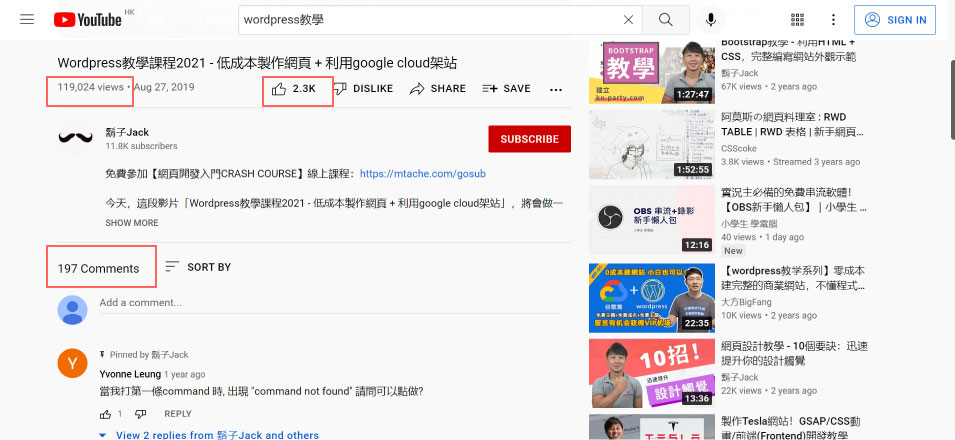Open settings three-dot menu in header
The image size is (955, 440).
pos(833,20)
